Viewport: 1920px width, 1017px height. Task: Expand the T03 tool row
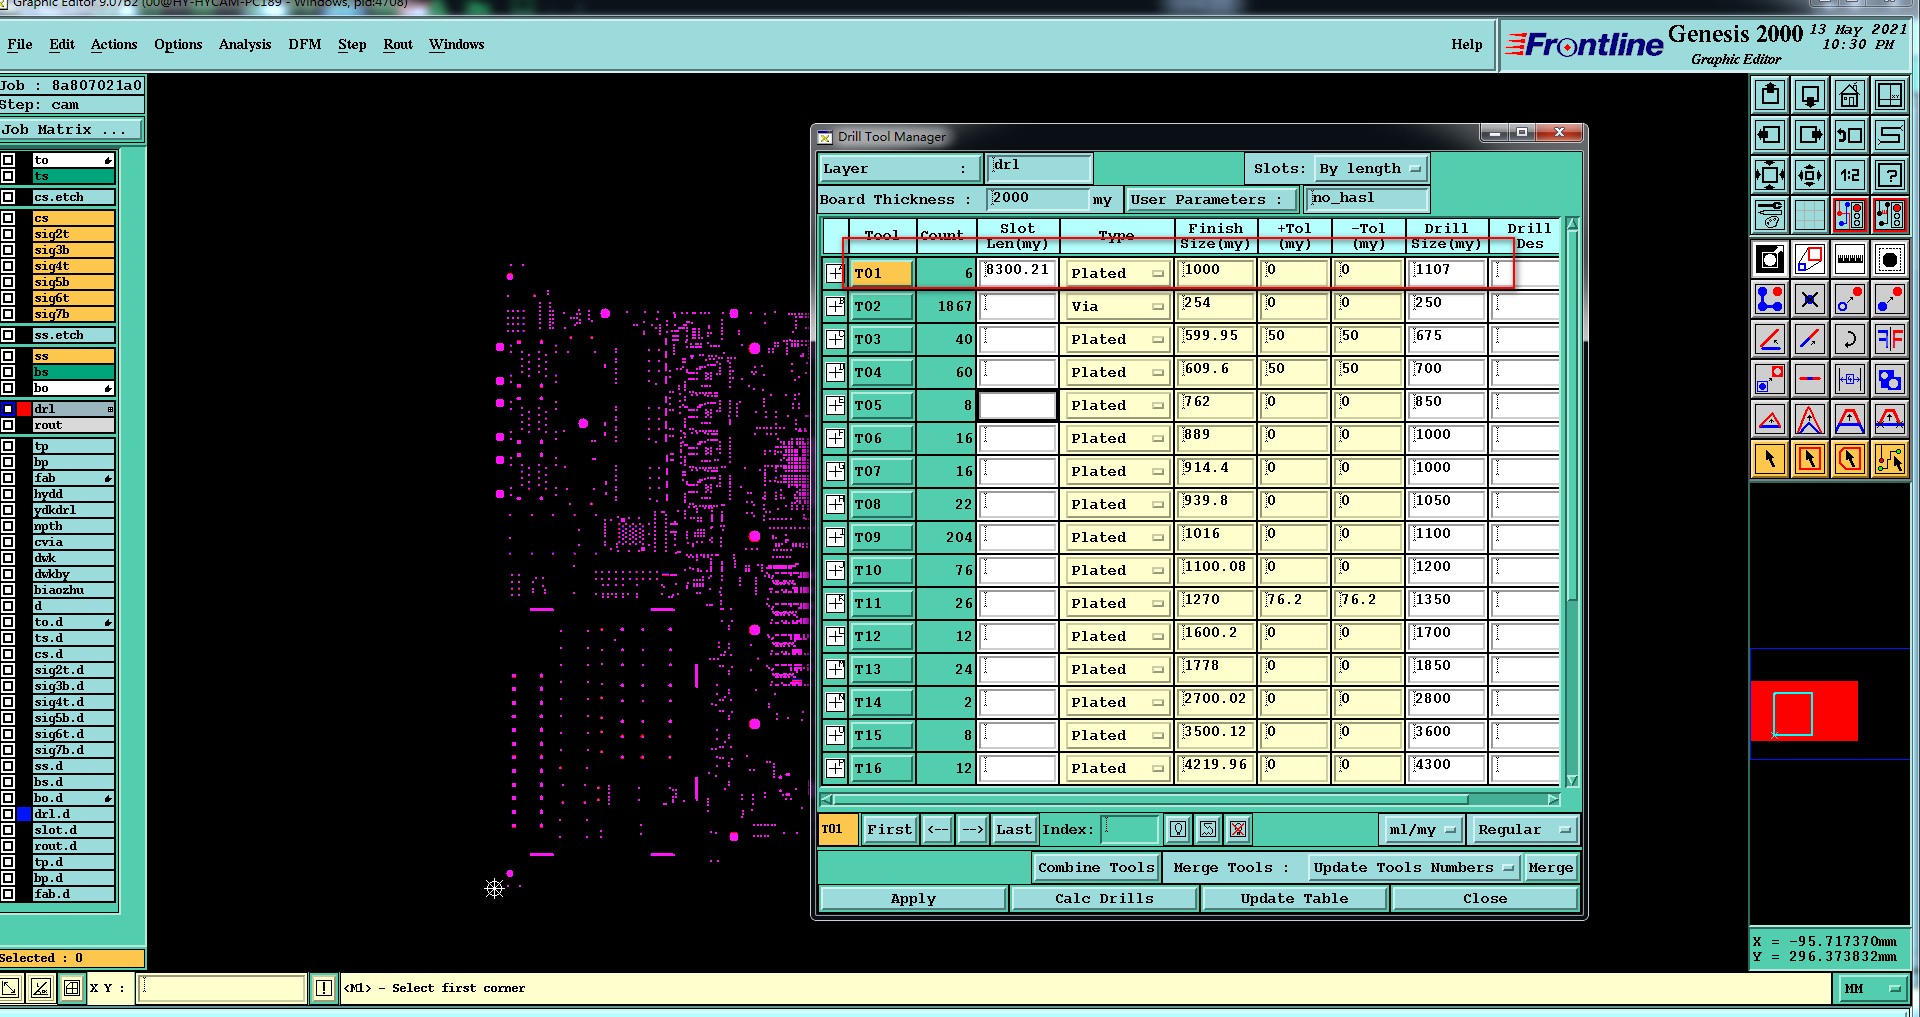coord(835,339)
